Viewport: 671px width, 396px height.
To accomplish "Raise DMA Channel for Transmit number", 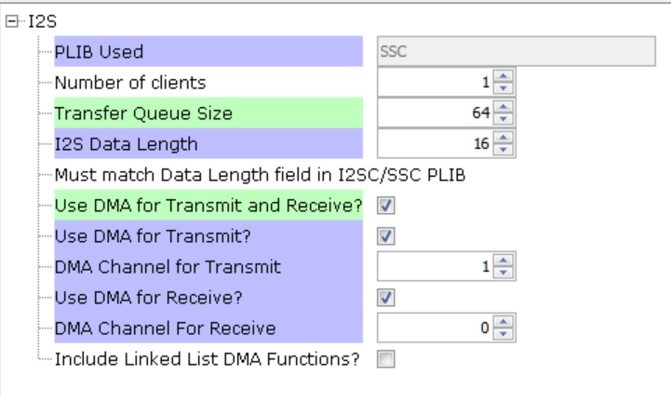I will [x=503, y=260].
